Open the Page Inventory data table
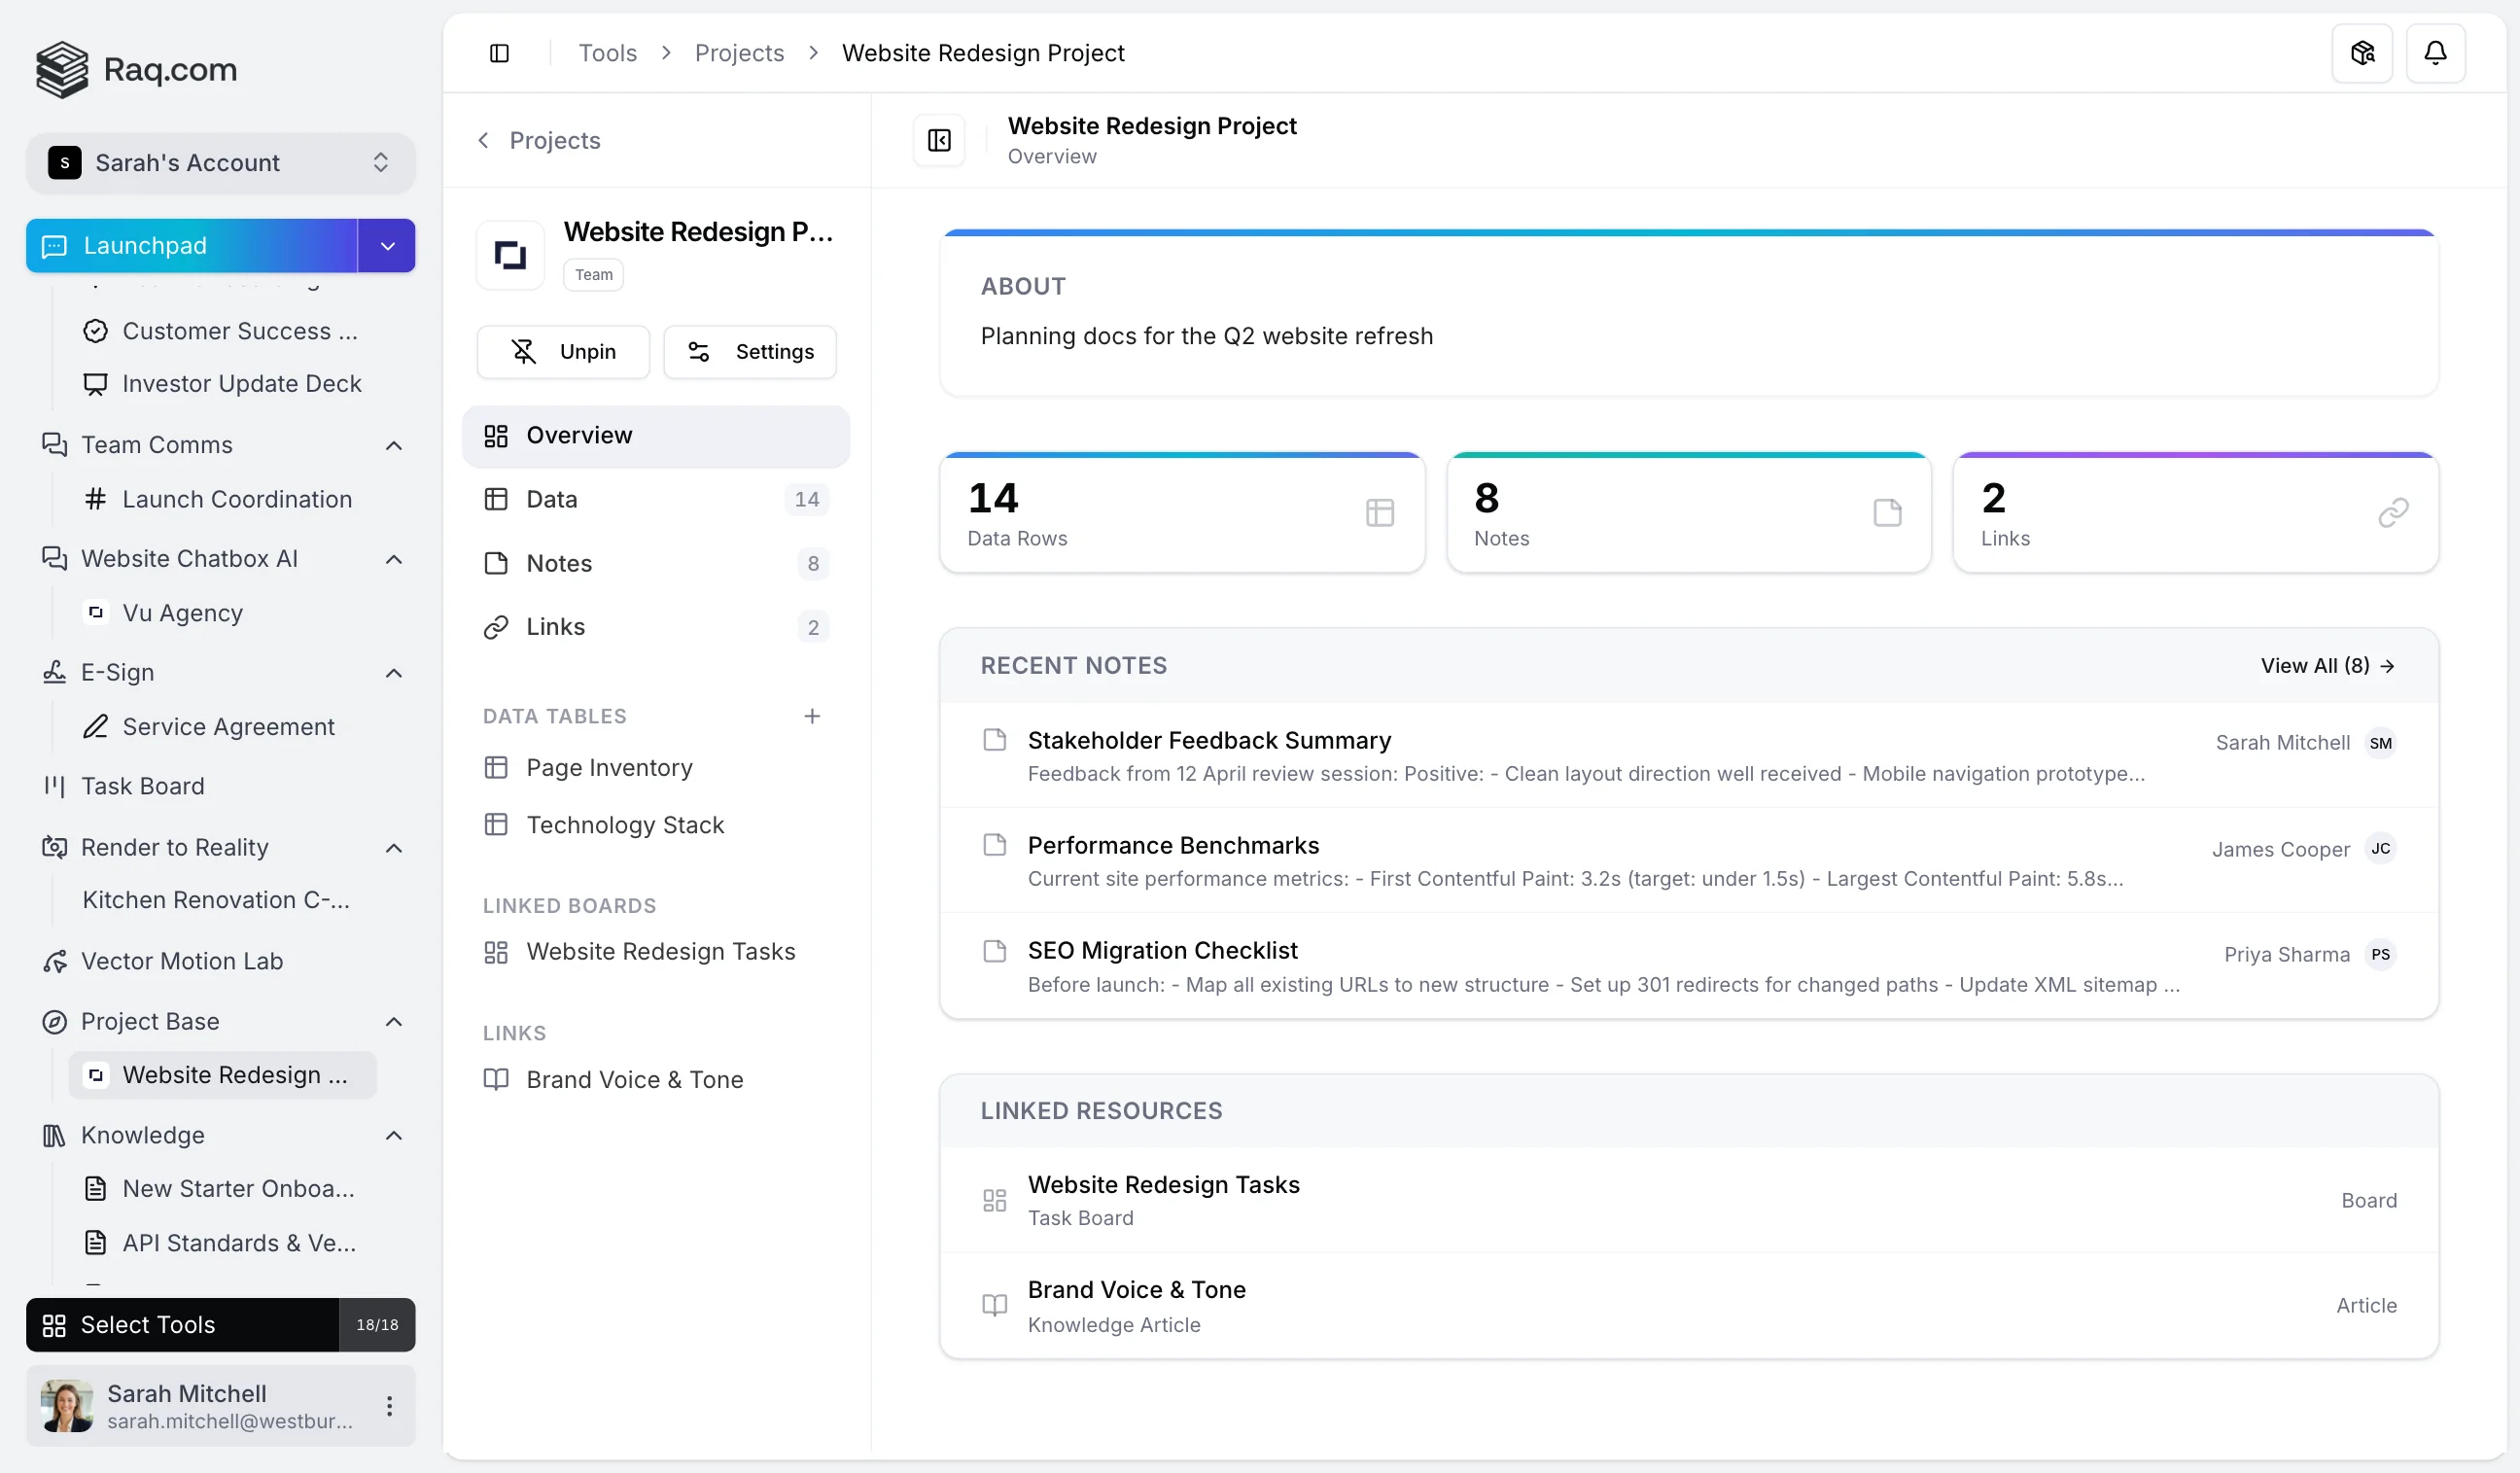2520x1473 pixels. (609, 767)
